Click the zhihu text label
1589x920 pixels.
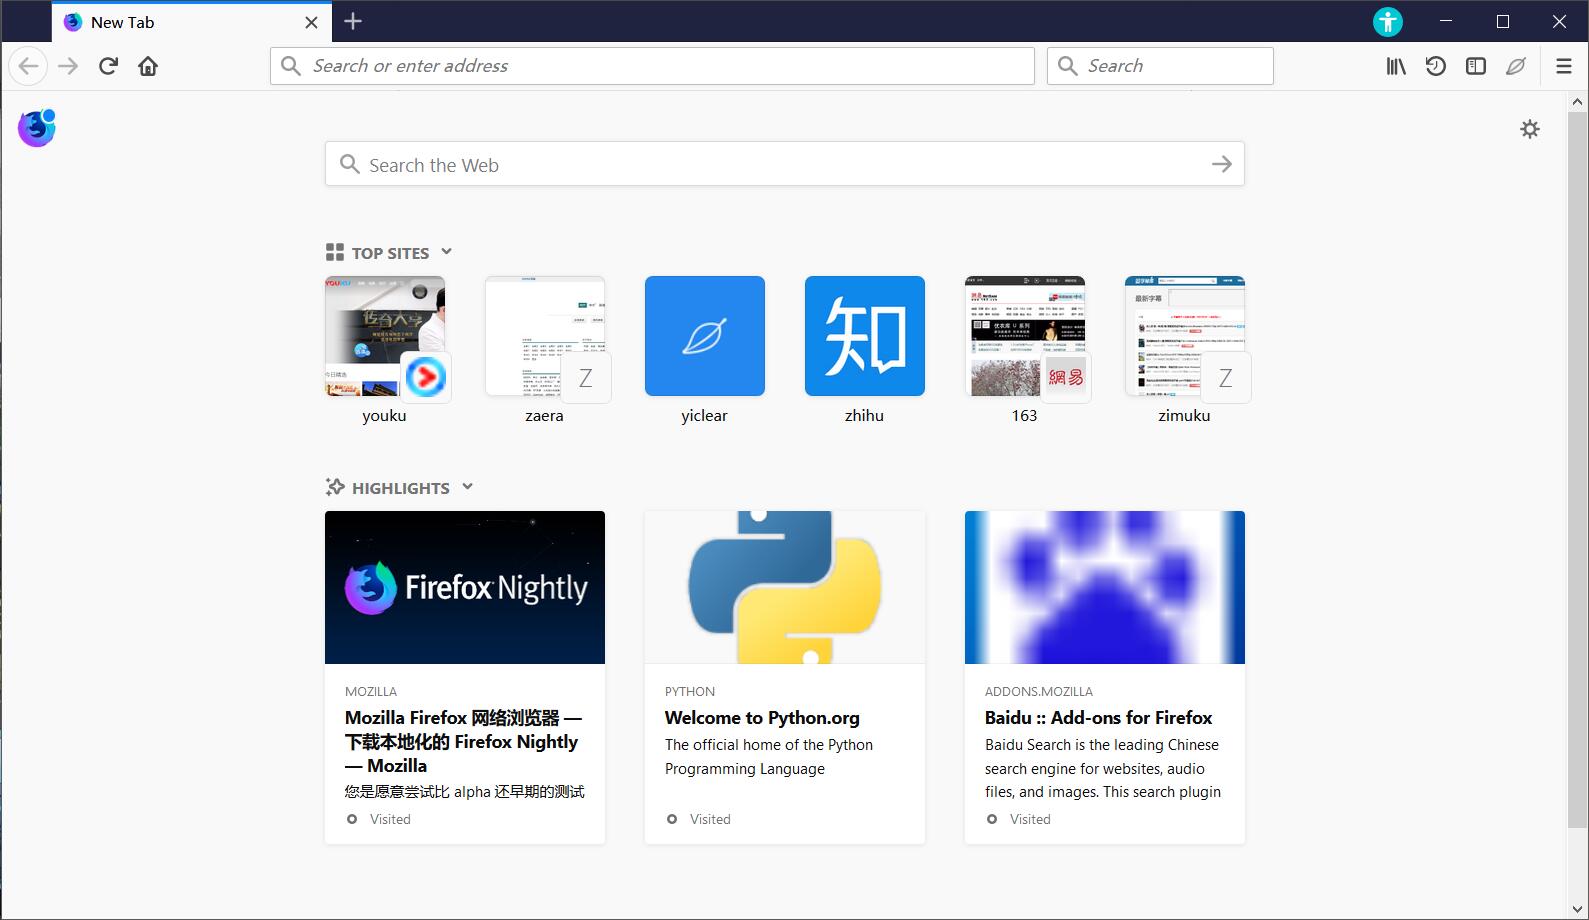pyautogui.click(x=864, y=416)
